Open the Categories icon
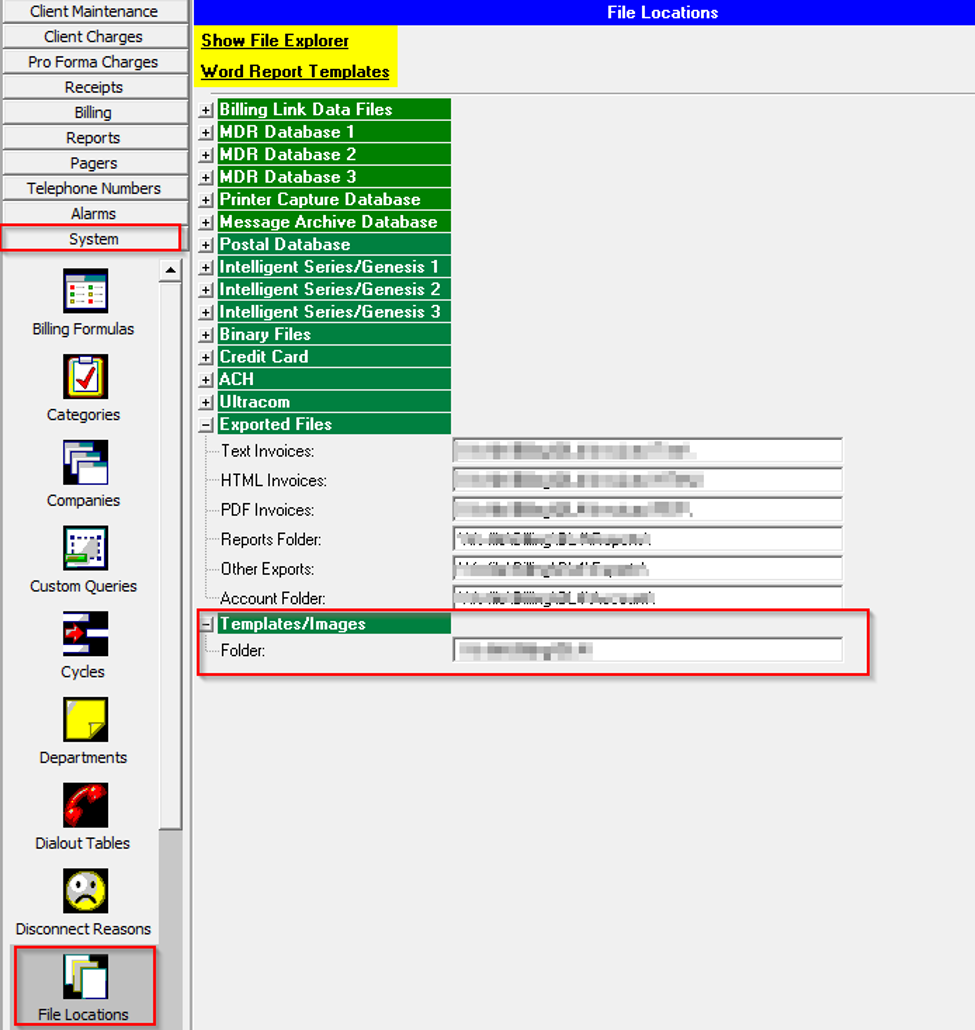The width and height of the screenshot is (975, 1030). [x=84, y=377]
